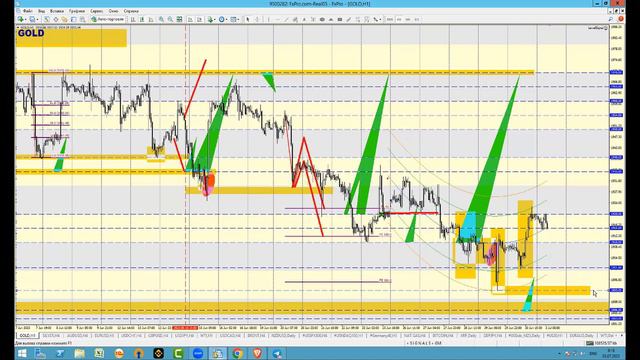This screenshot has height=360, width=640.
Task: Open the search magnifier icon
Action: [611, 19]
